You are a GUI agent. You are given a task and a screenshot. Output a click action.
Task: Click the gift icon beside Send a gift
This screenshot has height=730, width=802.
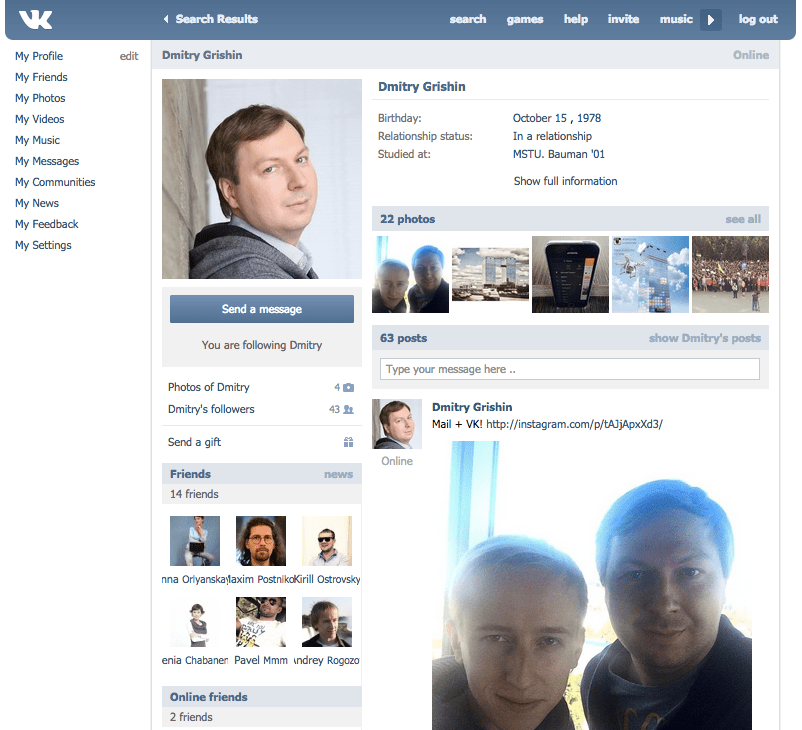[x=348, y=442]
